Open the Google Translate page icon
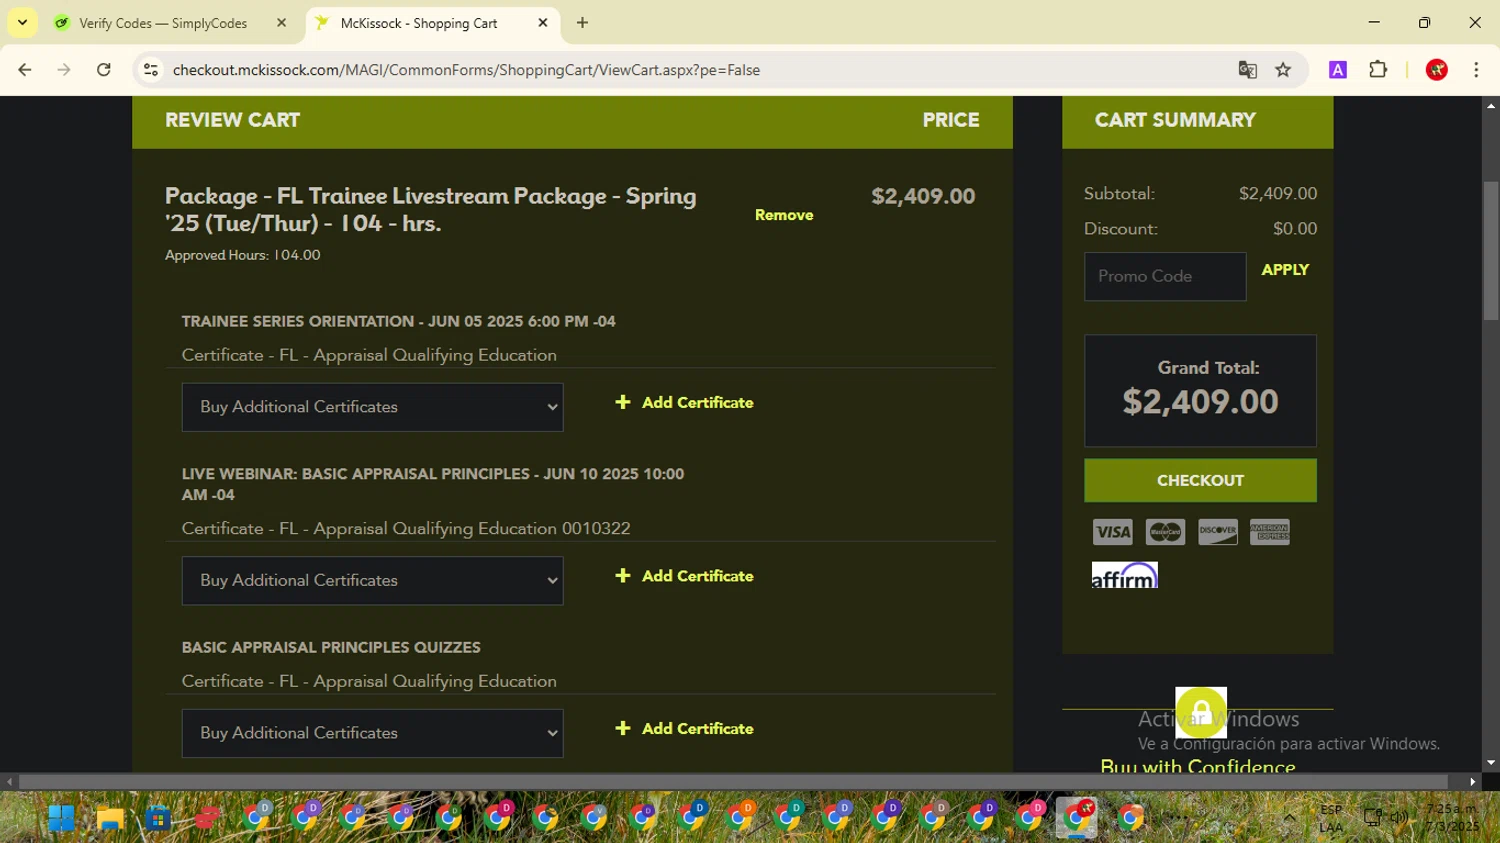 pos(1247,70)
